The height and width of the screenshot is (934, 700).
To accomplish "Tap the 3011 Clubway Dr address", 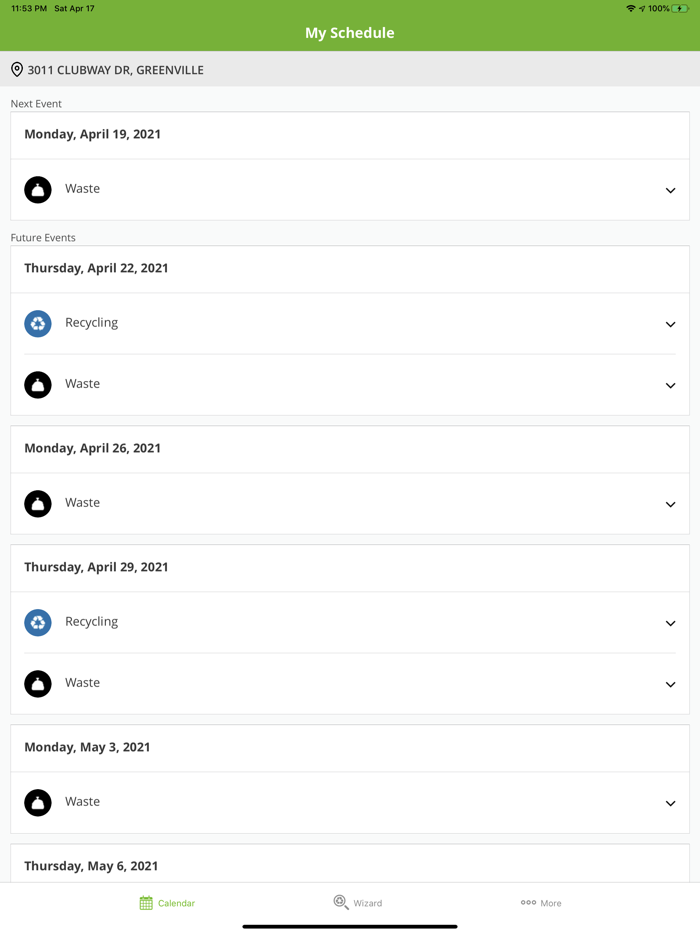I will [115, 70].
